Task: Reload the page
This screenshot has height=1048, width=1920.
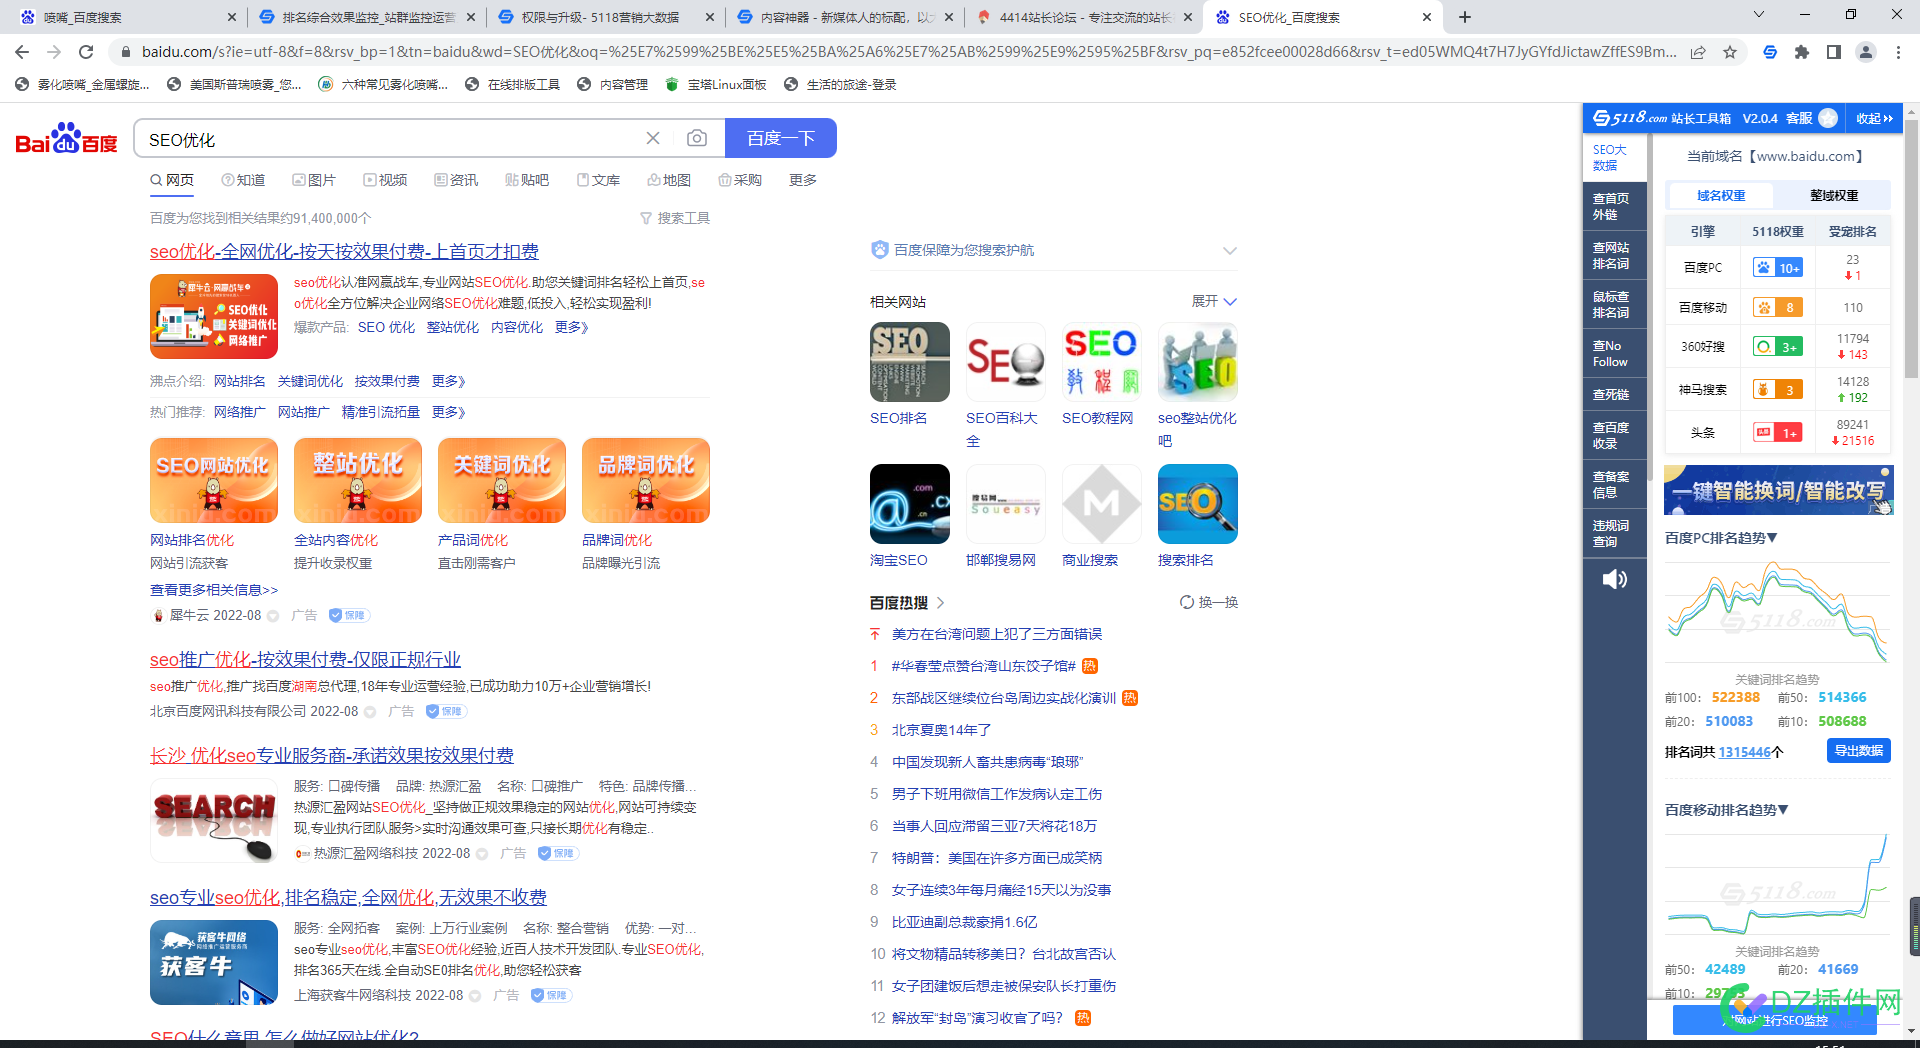Action: (86, 52)
